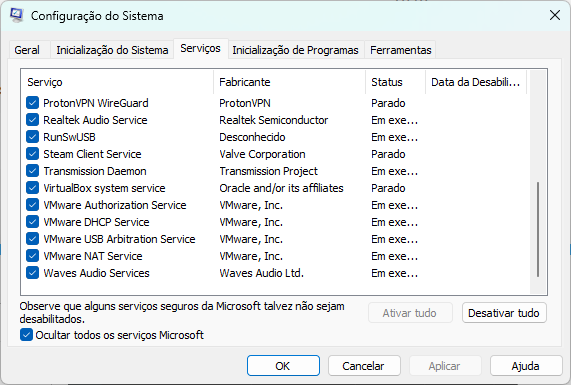Uncheck VMware DHCP Service checkbox
Image resolution: width=571 pixels, height=385 pixels.
(32, 222)
